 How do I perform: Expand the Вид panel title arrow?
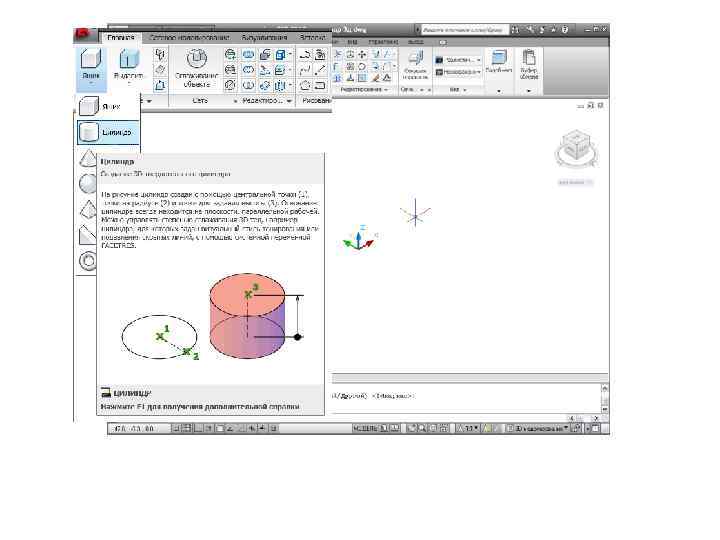click(465, 90)
